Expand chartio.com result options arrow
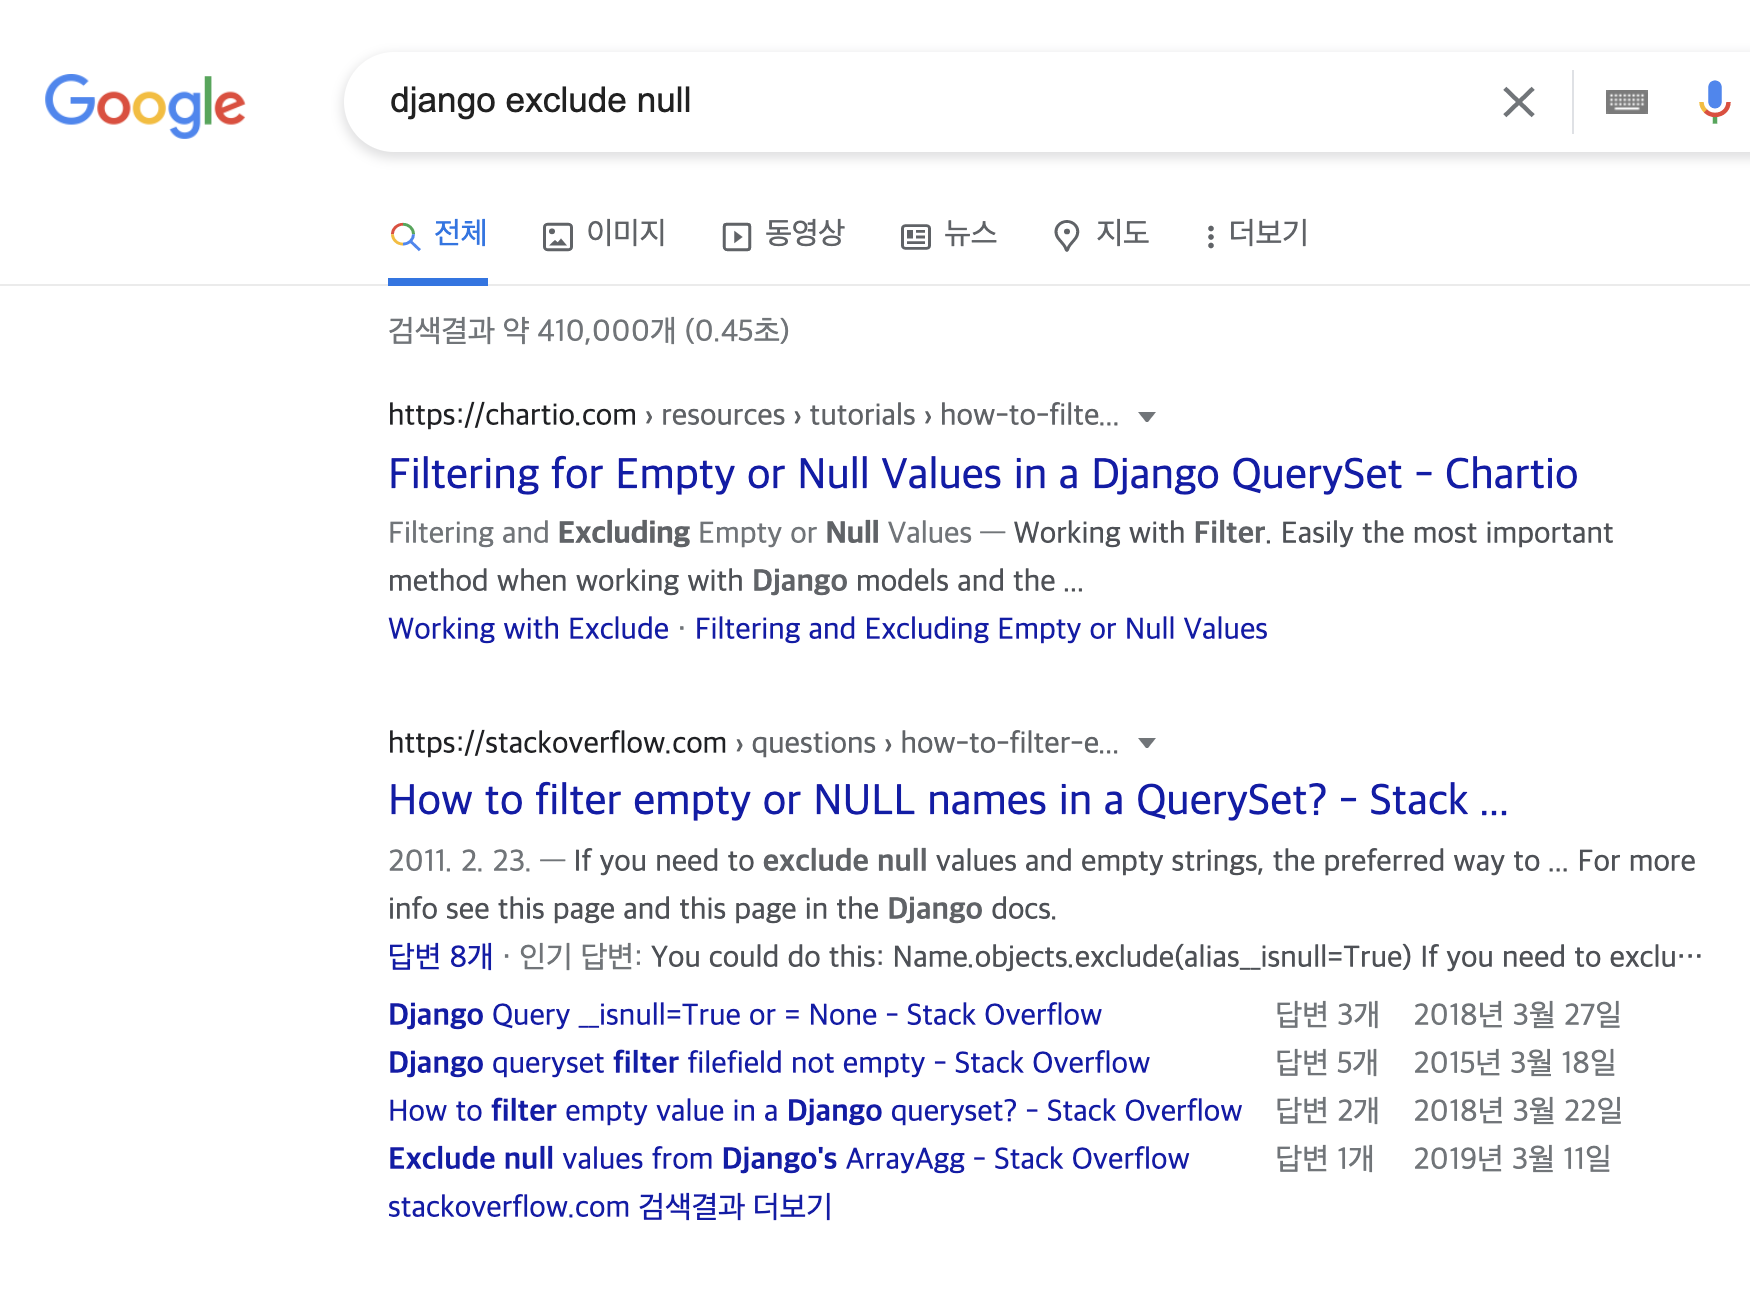Image resolution: width=1750 pixels, height=1296 pixels. 1147,416
